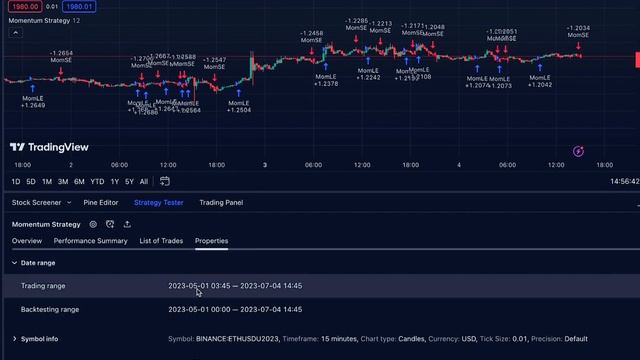Image resolution: width=640 pixels, height=360 pixels.
Task: Open Momentum Strategy settings gear icon
Action: 93,224
